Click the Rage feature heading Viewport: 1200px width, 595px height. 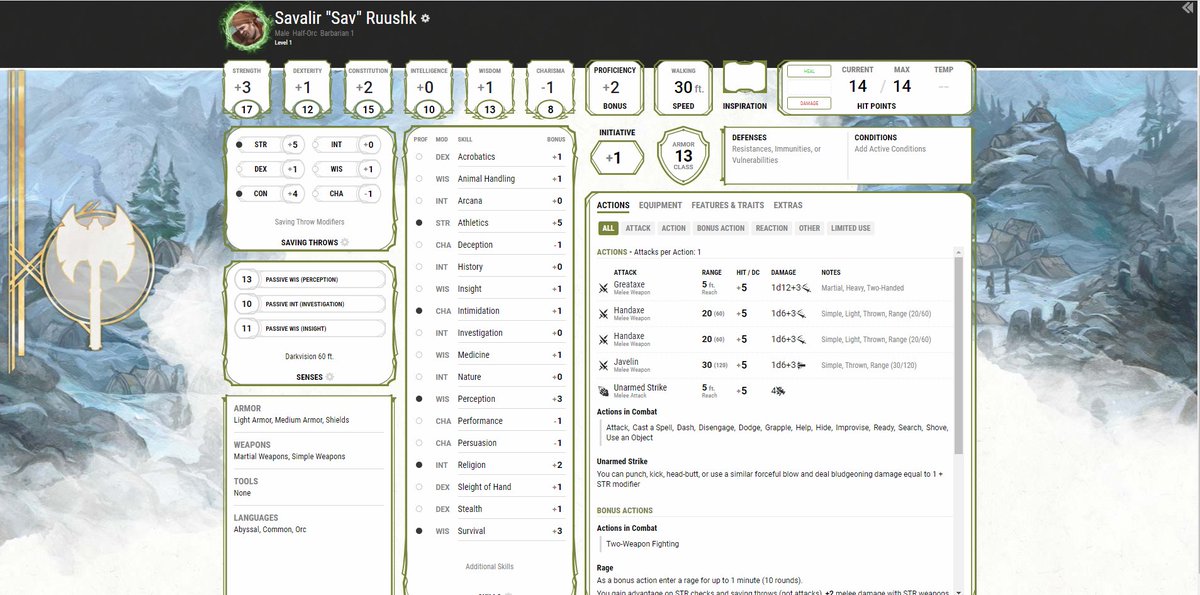click(607, 567)
